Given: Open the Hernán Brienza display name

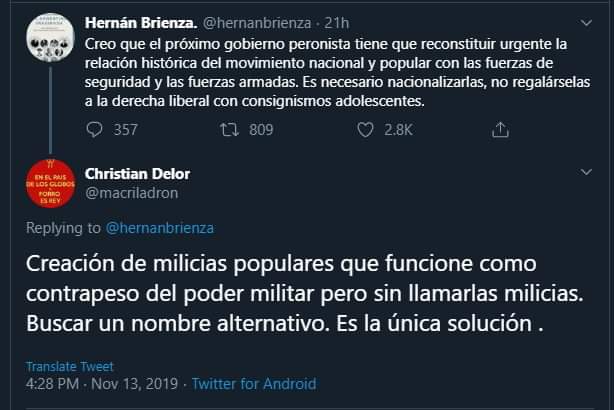Looking at the screenshot, I should pyautogui.click(x=136, y=21).
